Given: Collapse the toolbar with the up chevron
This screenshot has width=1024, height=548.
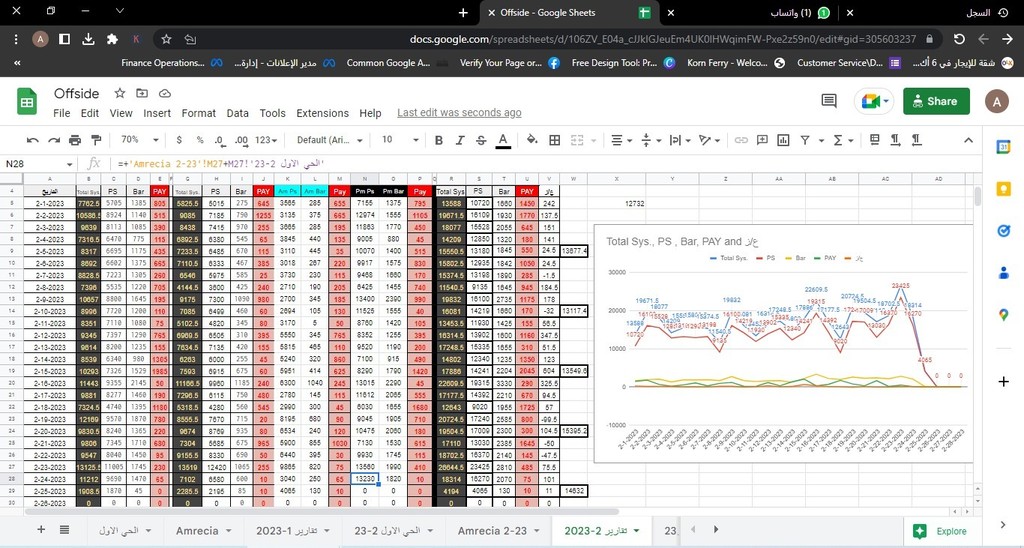Looking at the screenshot, I should pyautogui.click(x=968, y=140).
